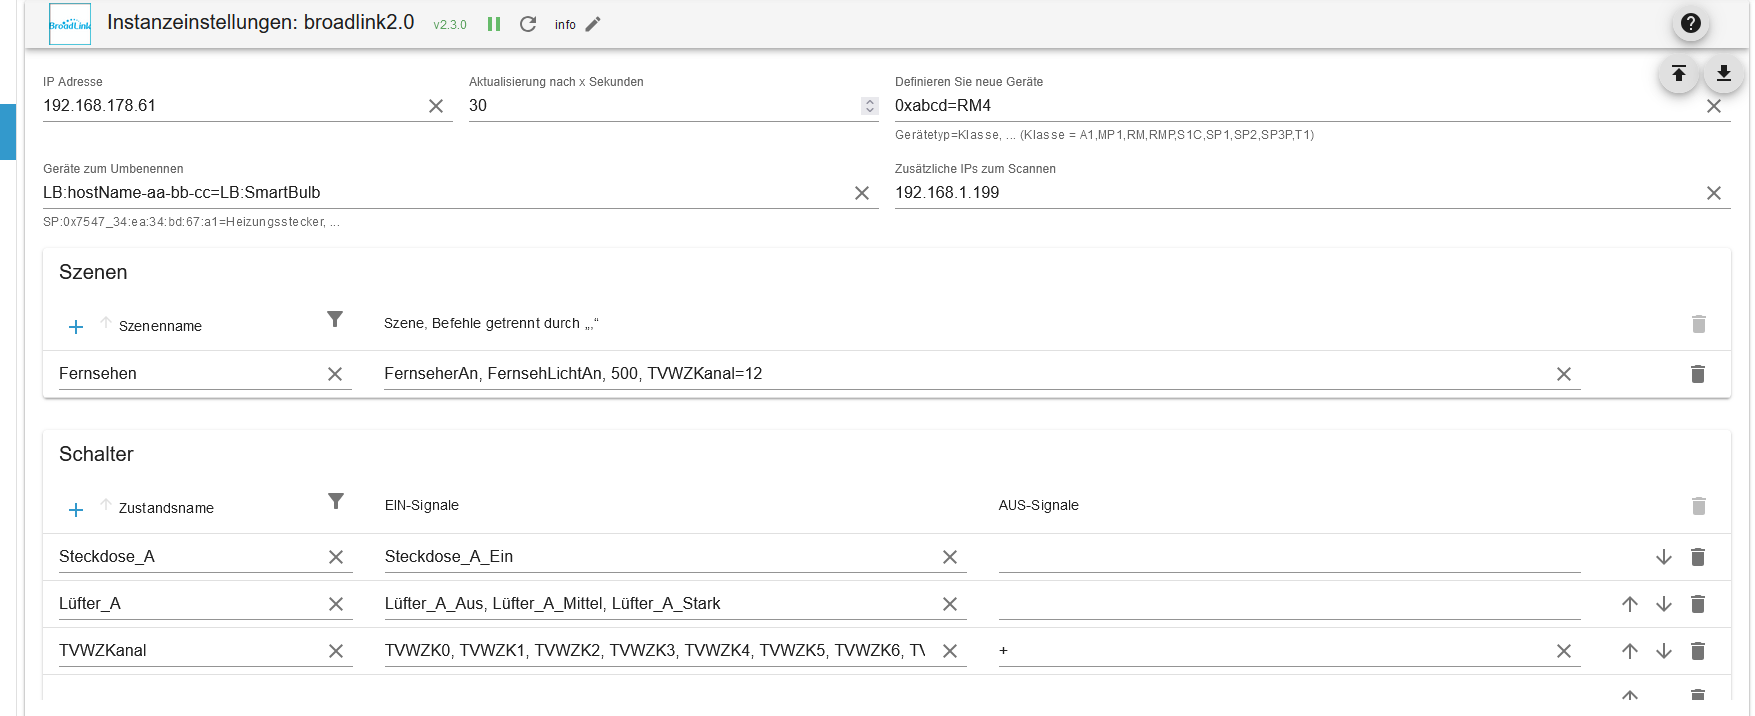Click the restart instance reload icon
This screenshot has width=1755, height=716.
tap(528, 24)
